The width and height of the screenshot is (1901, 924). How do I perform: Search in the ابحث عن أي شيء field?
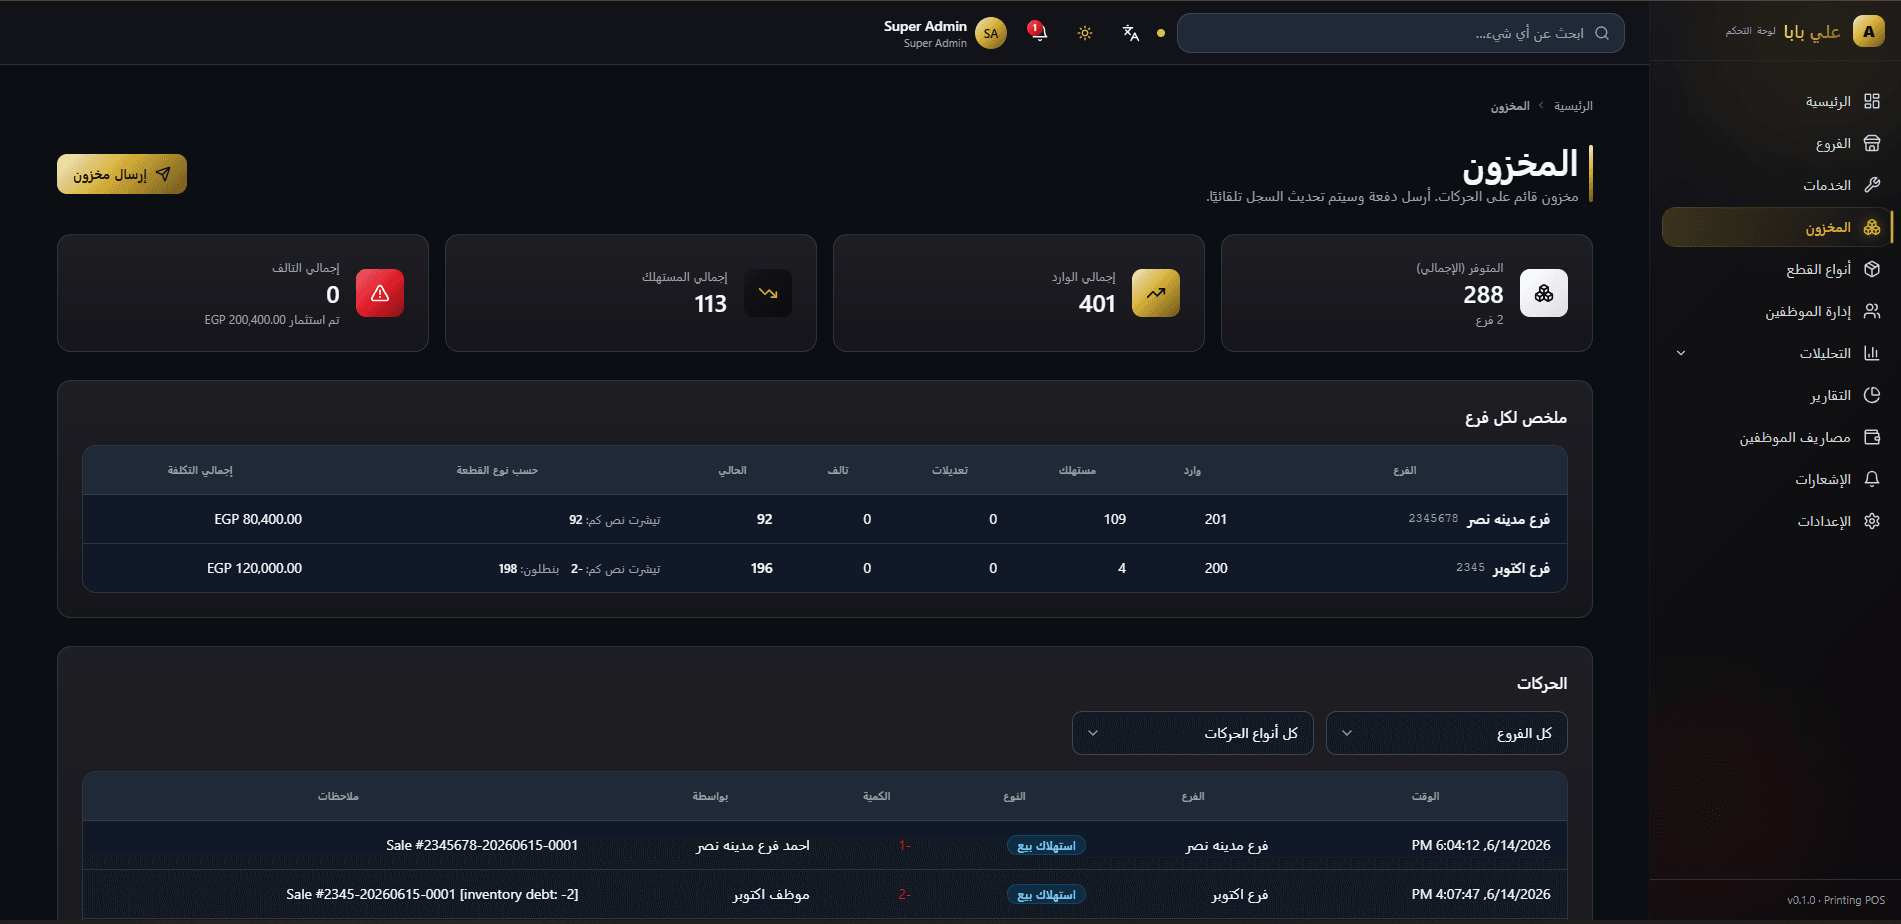click(1400, 33)
